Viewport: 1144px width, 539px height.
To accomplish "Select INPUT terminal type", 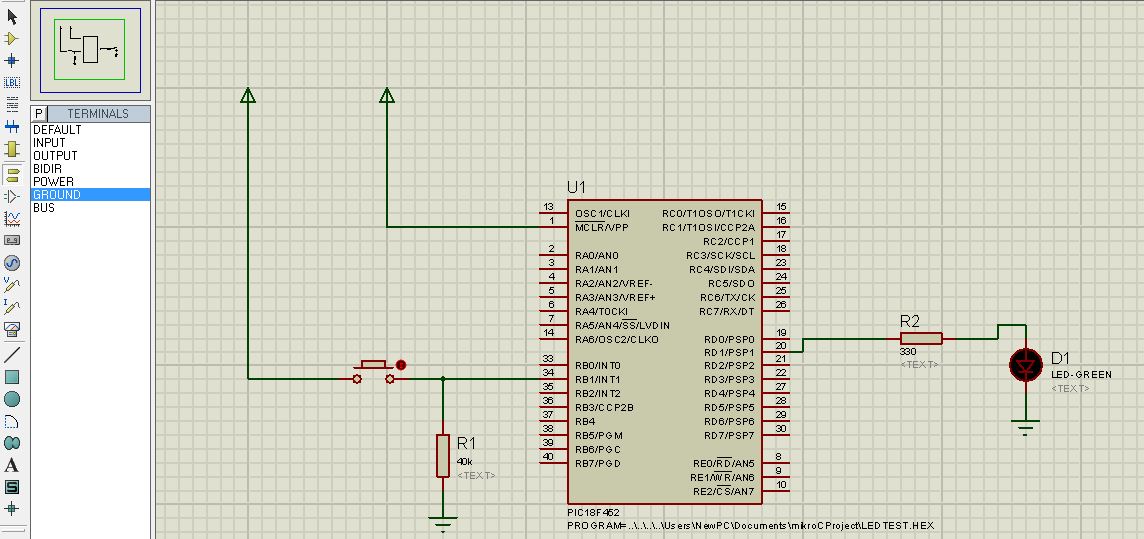I will tap(90, 143).
